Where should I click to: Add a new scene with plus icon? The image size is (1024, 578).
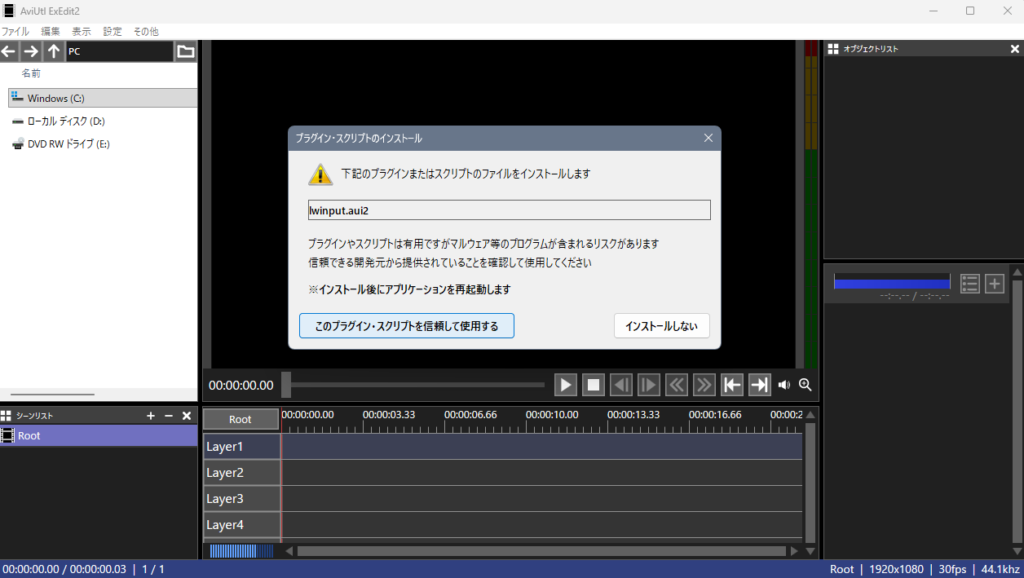[151, 415]
